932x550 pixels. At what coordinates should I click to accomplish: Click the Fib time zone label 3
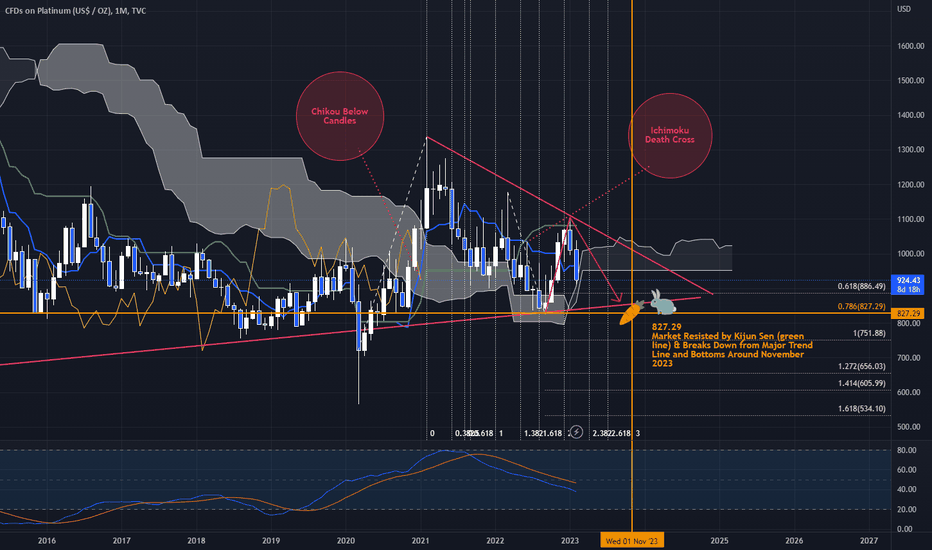[x=638, y=433]
